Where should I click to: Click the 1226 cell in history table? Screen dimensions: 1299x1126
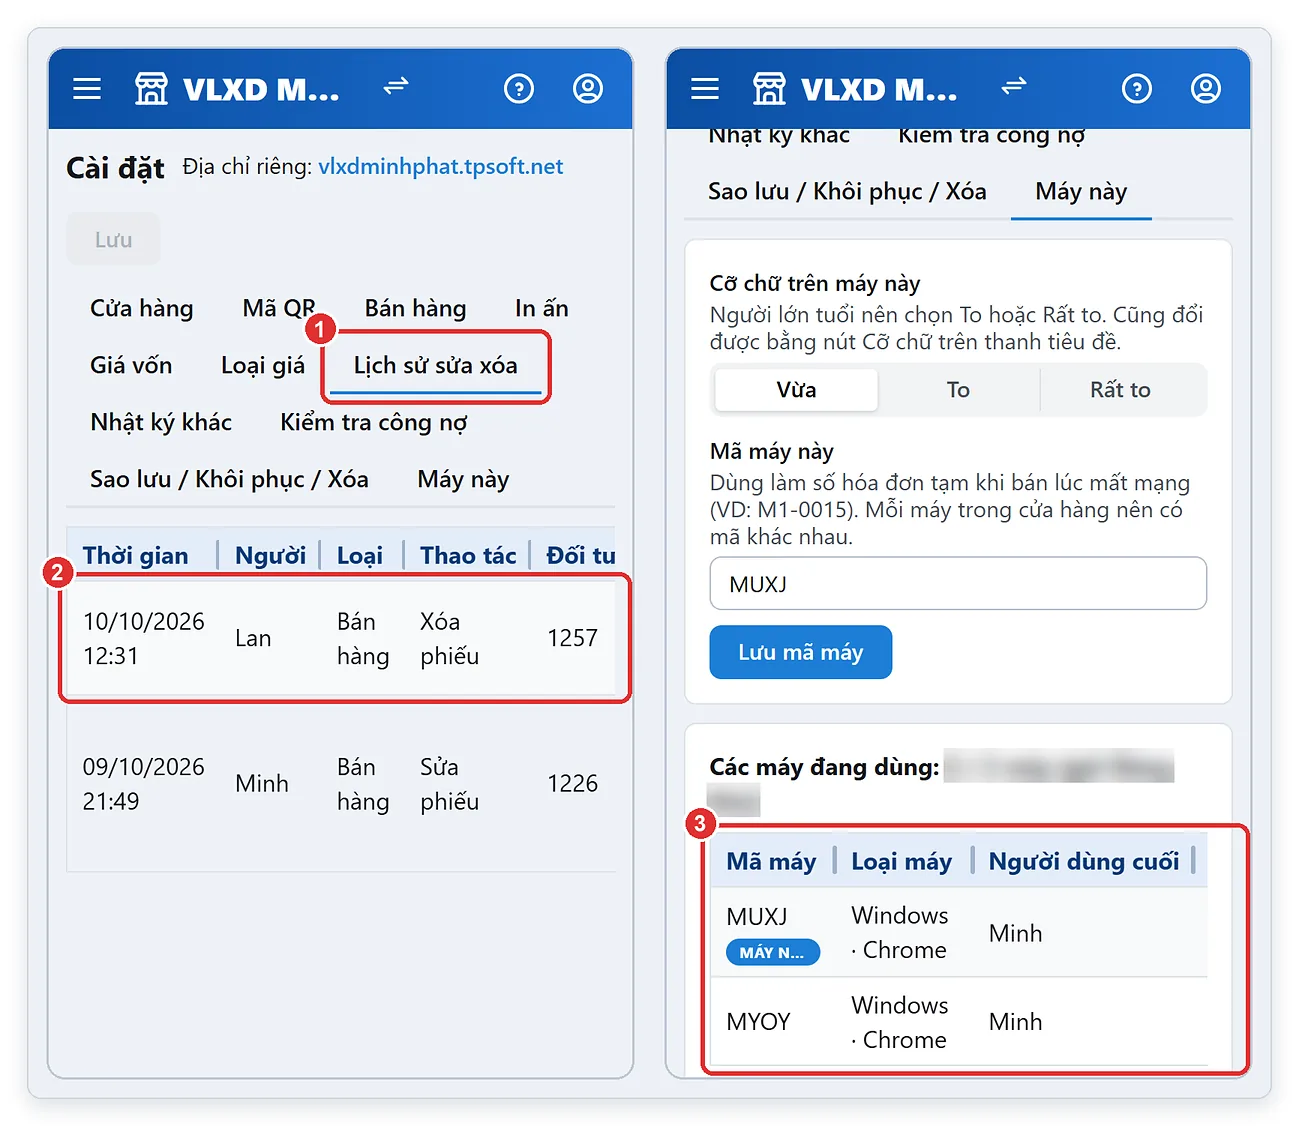click(572, 784)
